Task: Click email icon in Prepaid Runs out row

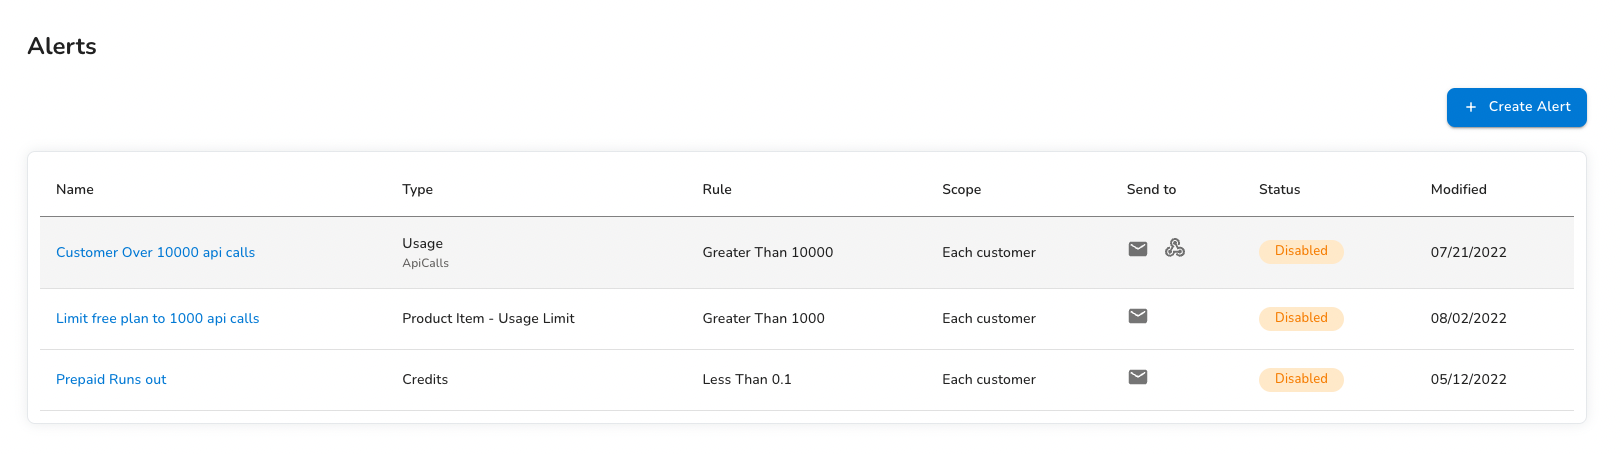Action: pos(1138,377)
